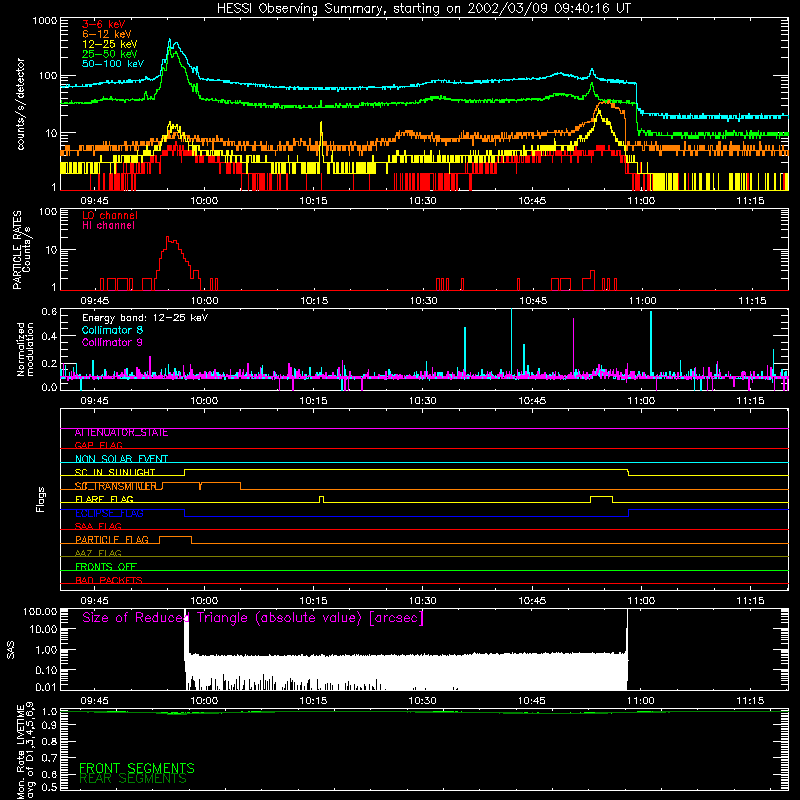Viewport: 800px width, 800px height.
Task: Select the green 25-50 keV legend entry
Action: [x=110, y=54]
